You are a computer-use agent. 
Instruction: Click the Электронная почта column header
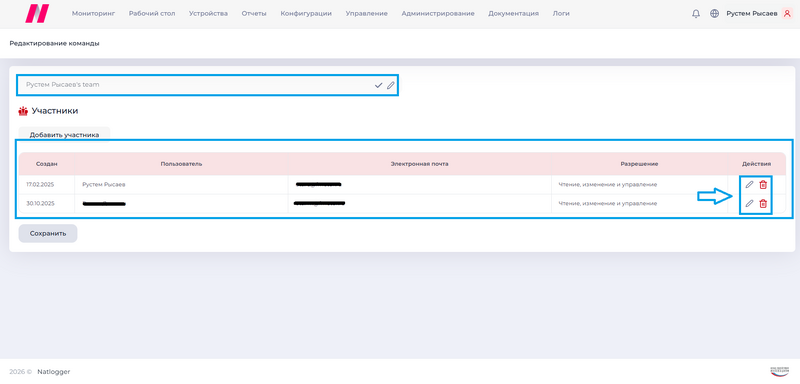coord(419,164)
